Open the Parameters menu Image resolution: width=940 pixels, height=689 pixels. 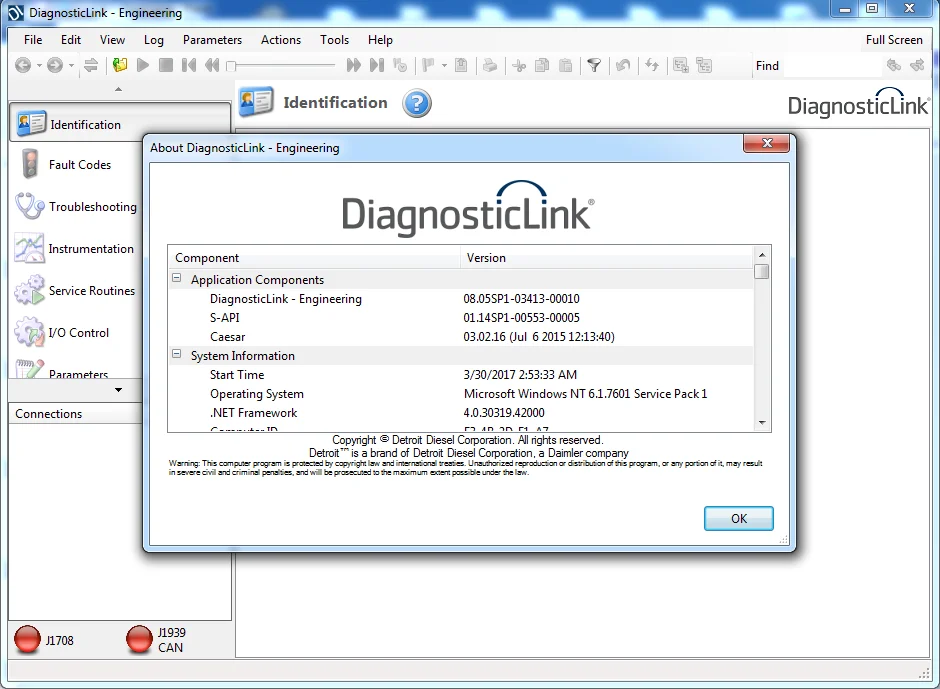212,40
